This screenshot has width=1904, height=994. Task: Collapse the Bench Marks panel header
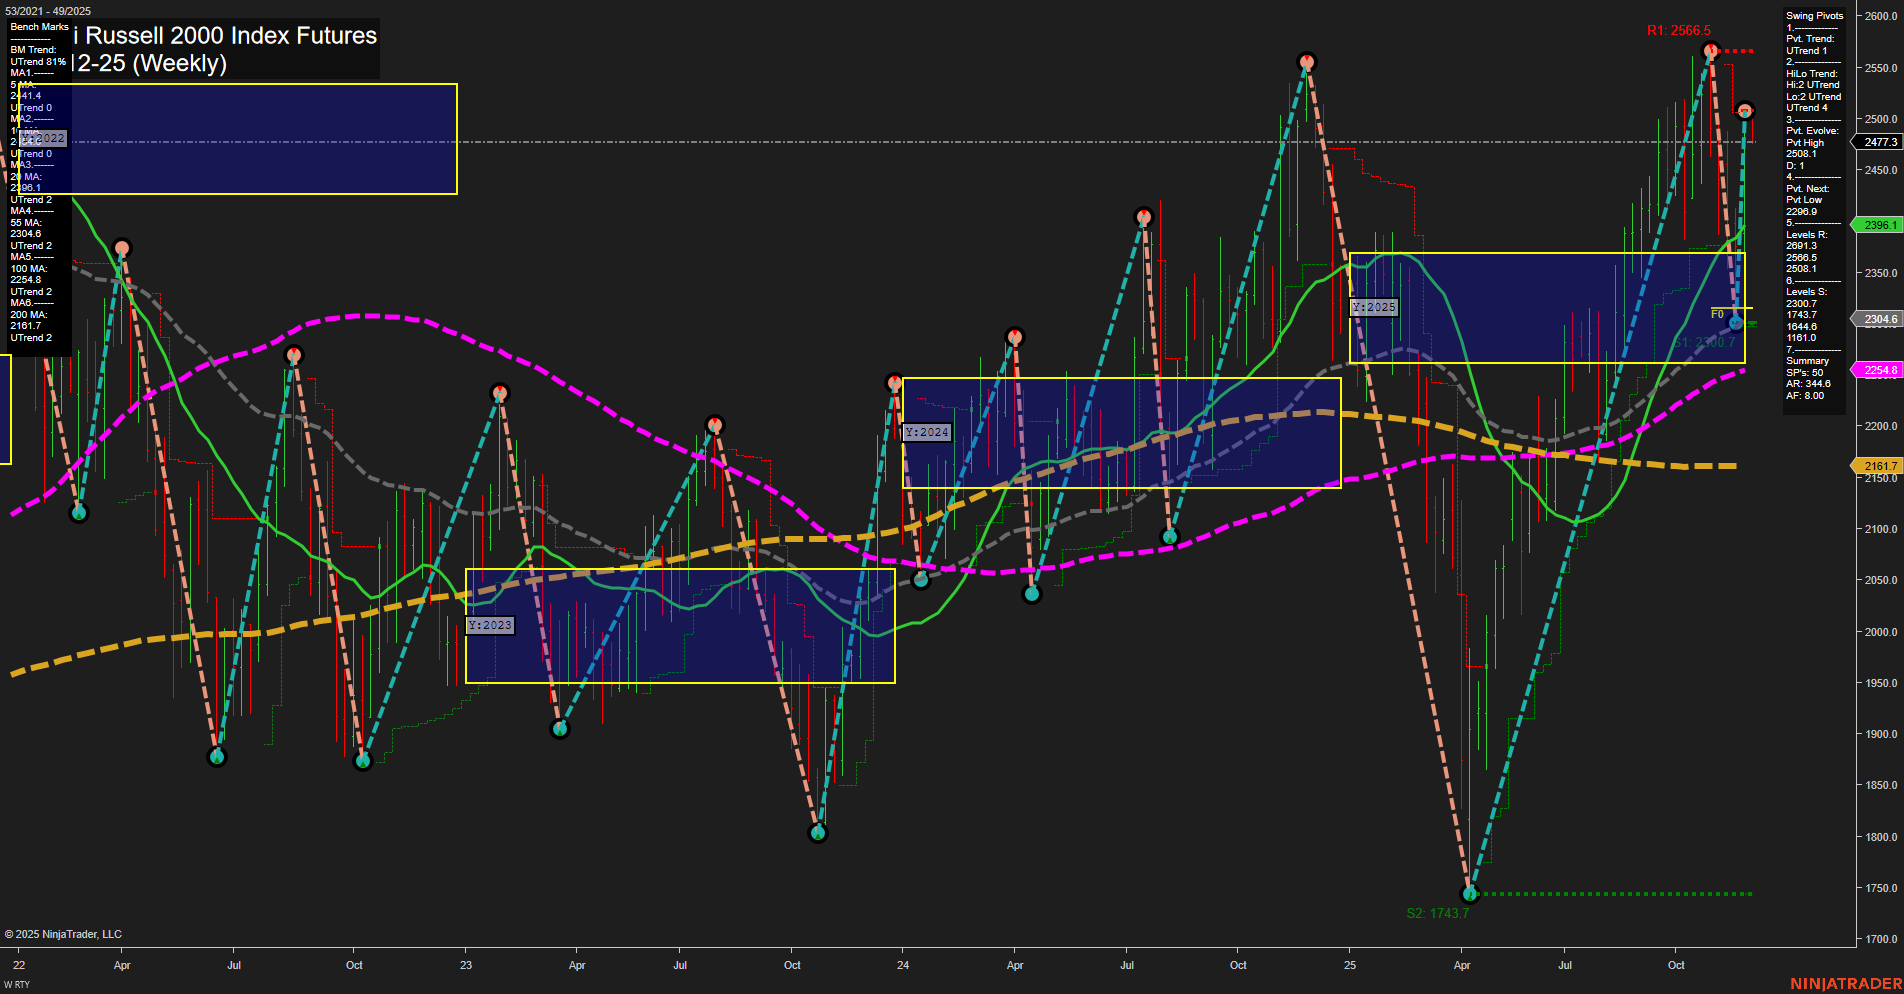(x=38, y=27)
